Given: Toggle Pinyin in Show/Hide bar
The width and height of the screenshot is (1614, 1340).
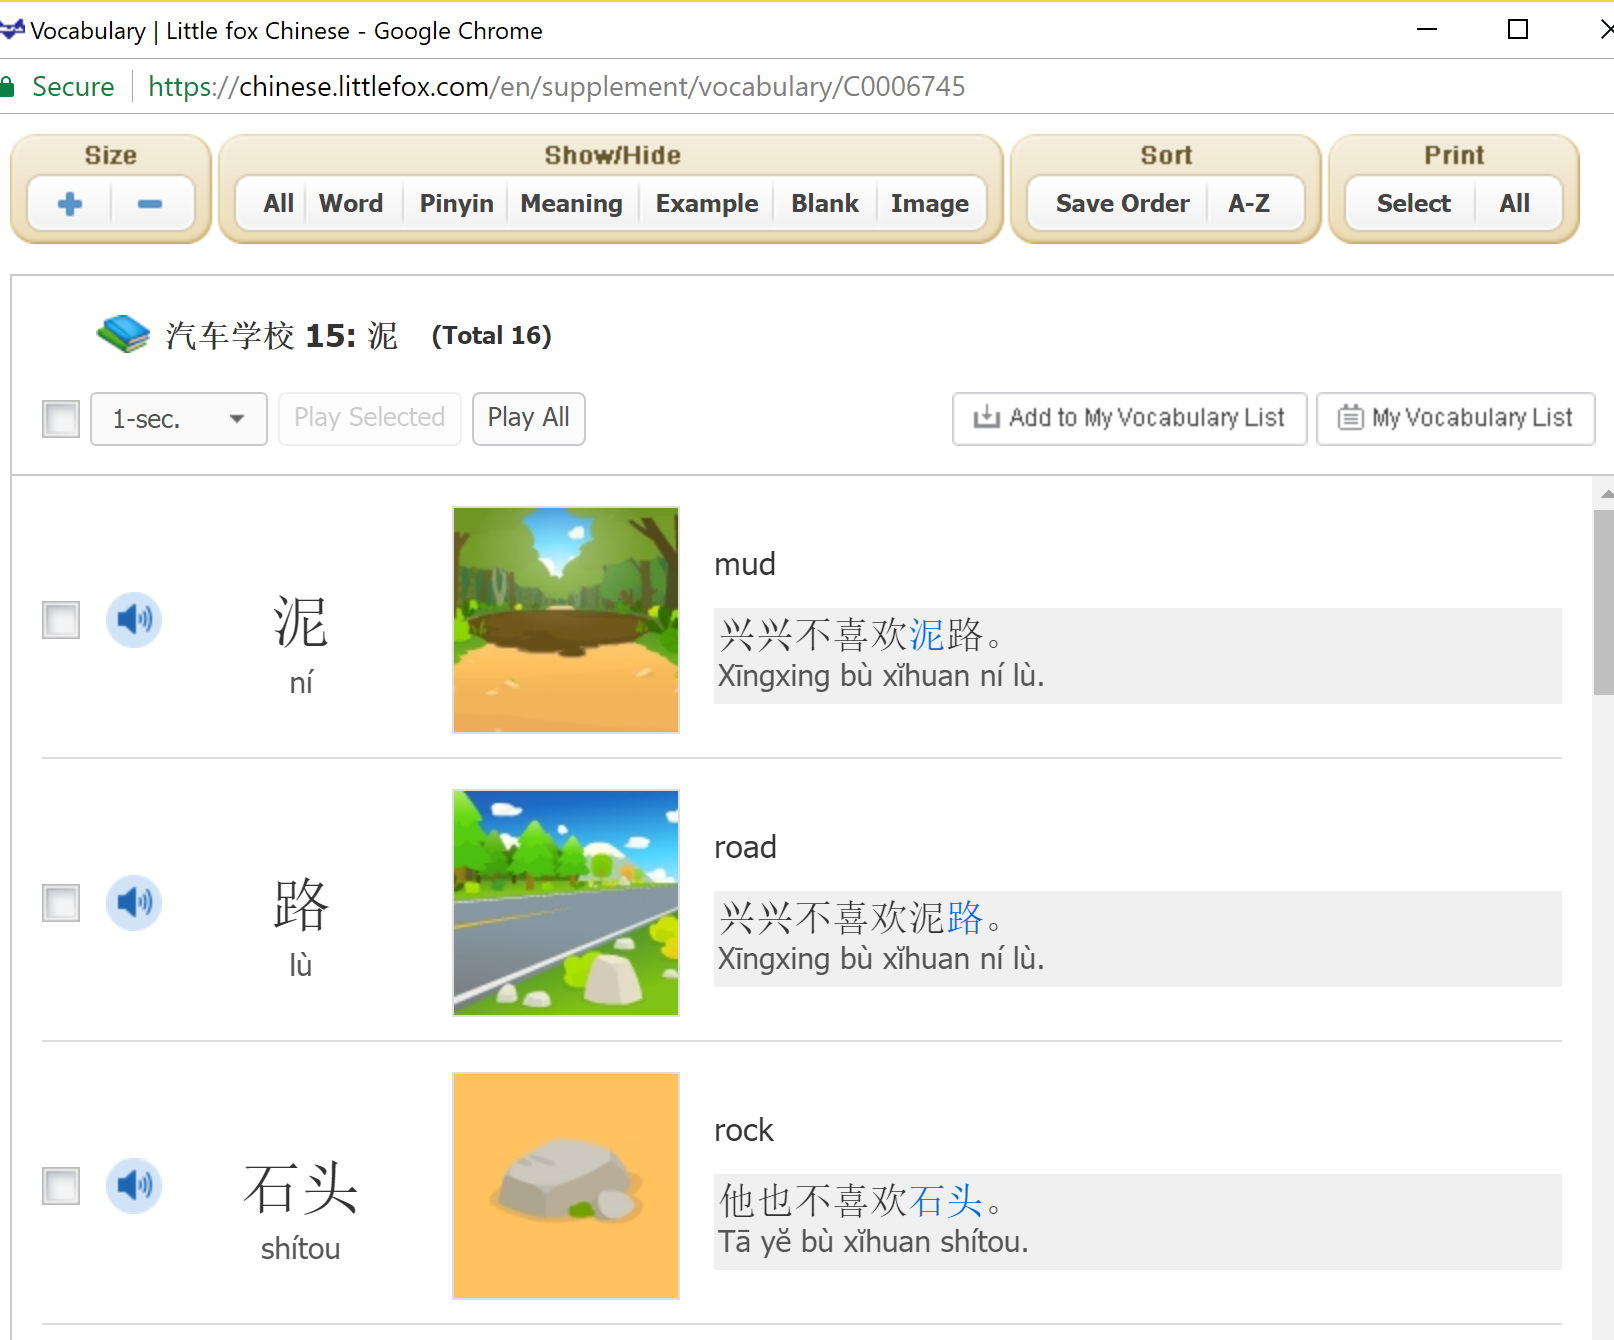Looking at the screenshot, I should 456,204.
